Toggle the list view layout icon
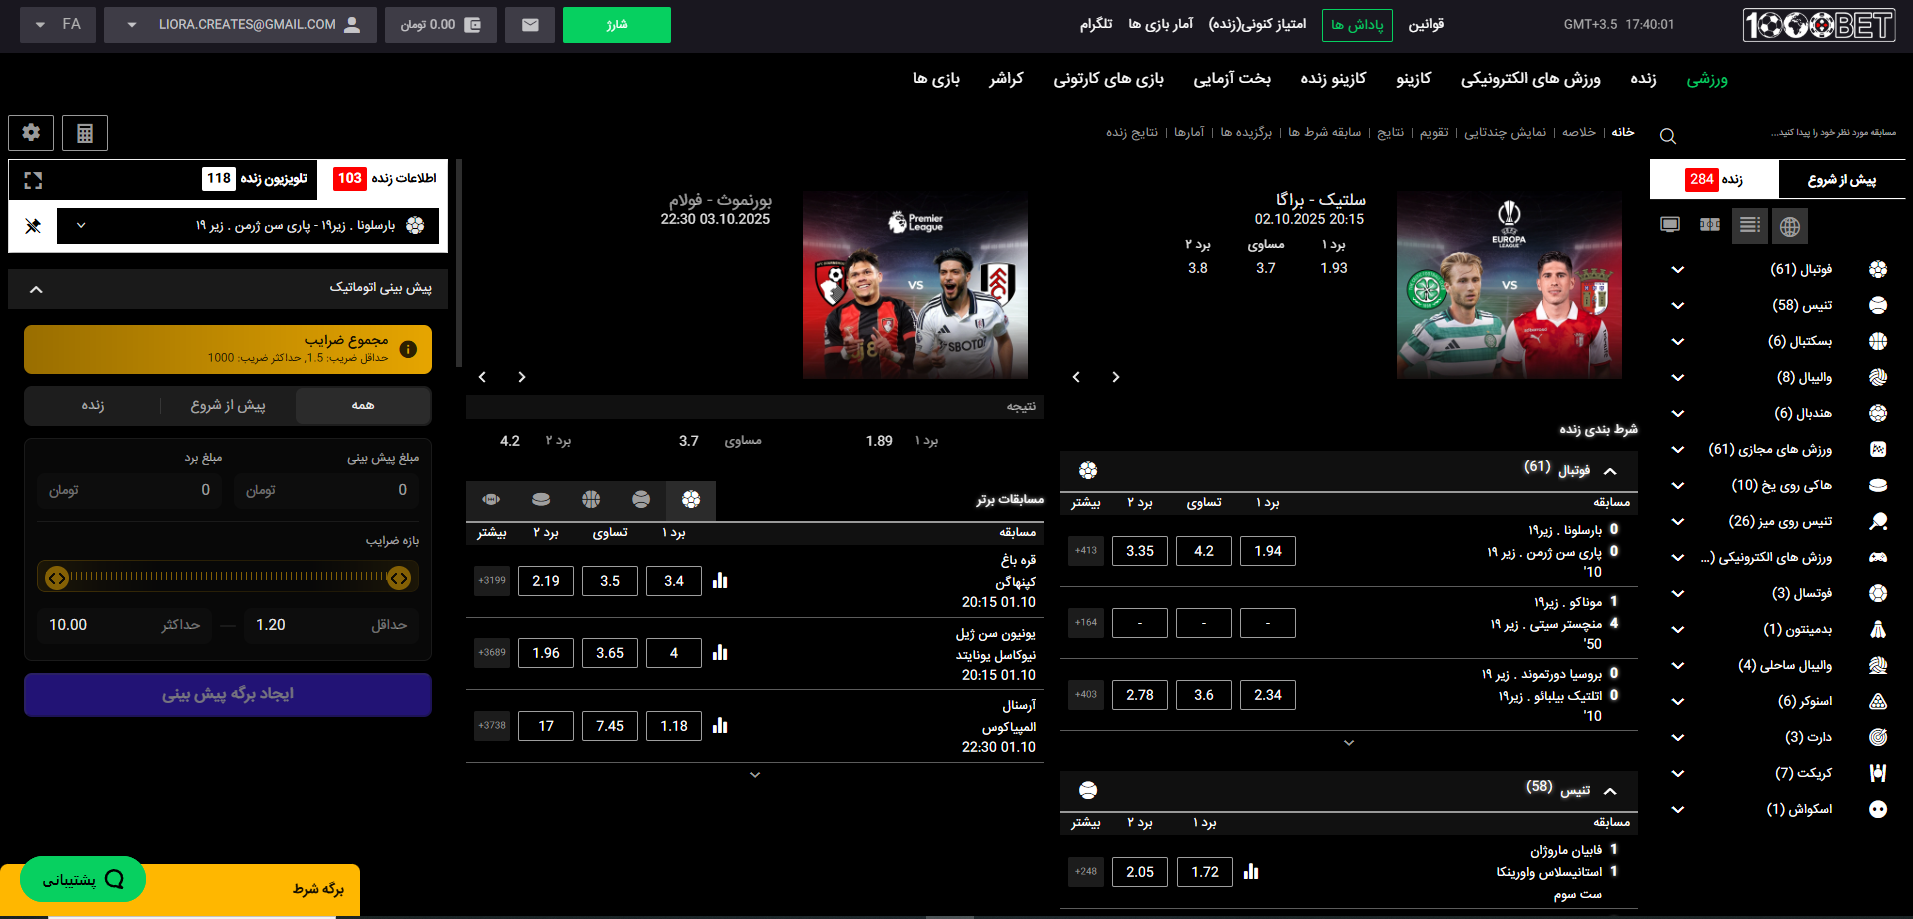Image resolution: width=1913 pixels, height=919 pixels. 1749,225
